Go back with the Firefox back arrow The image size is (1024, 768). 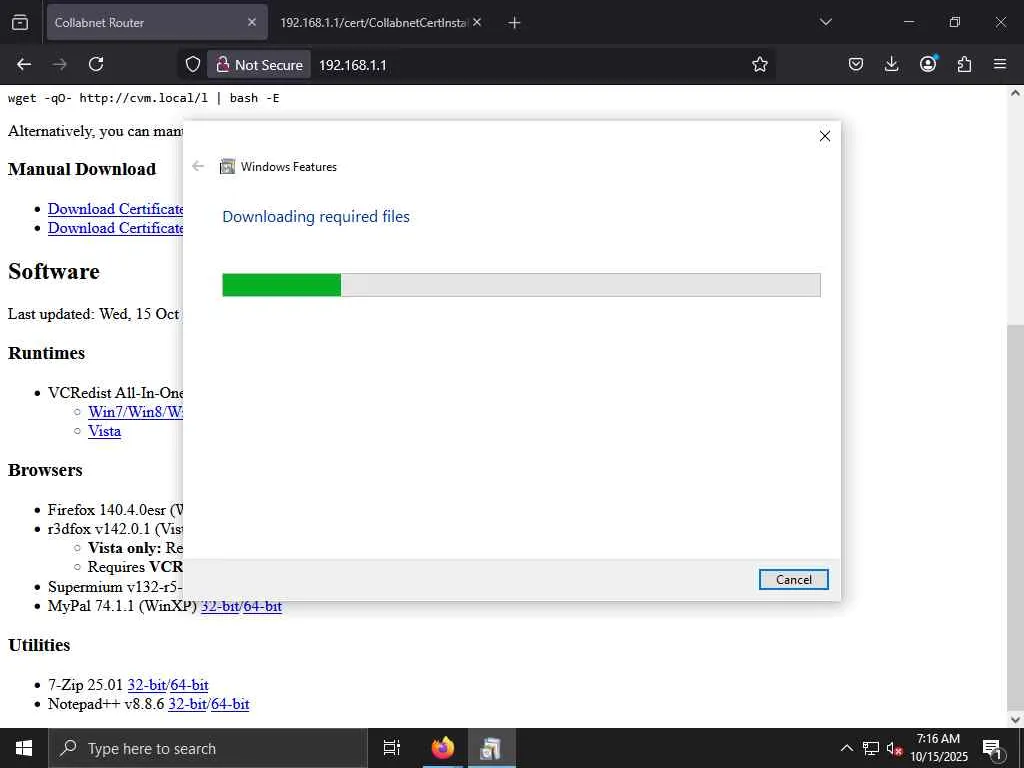[x=24, y=64]
